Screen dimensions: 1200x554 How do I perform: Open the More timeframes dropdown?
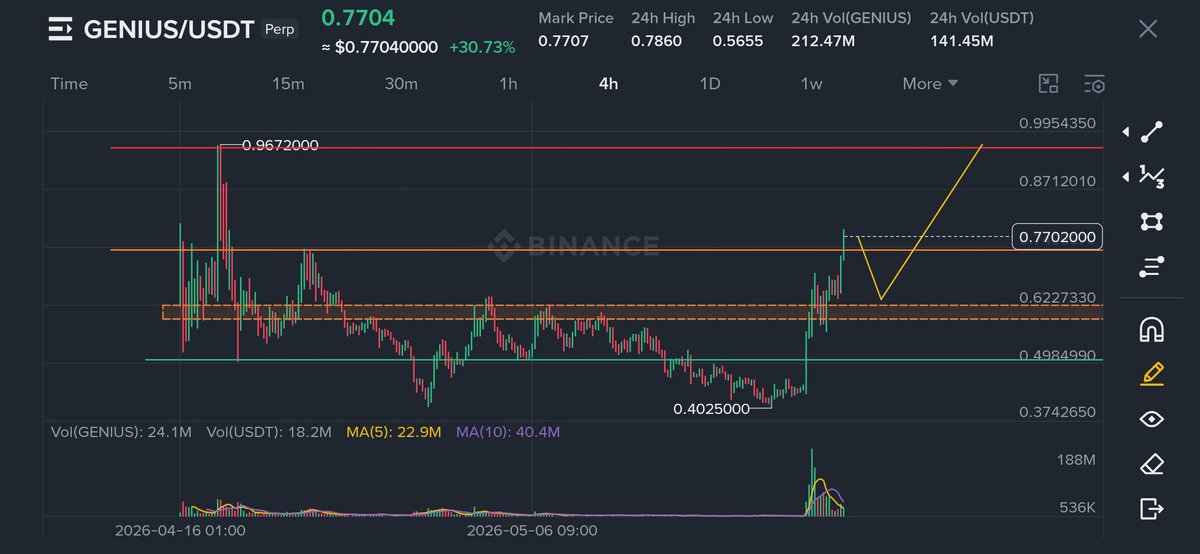[930, 84]
